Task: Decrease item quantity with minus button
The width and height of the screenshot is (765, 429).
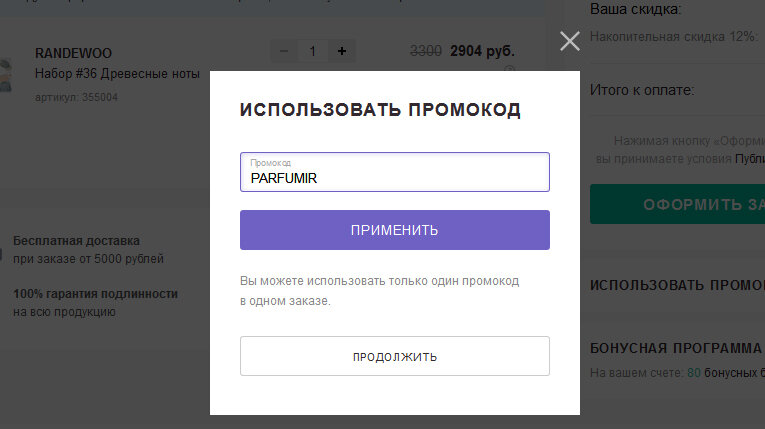Action: click(x=284, y=51)
